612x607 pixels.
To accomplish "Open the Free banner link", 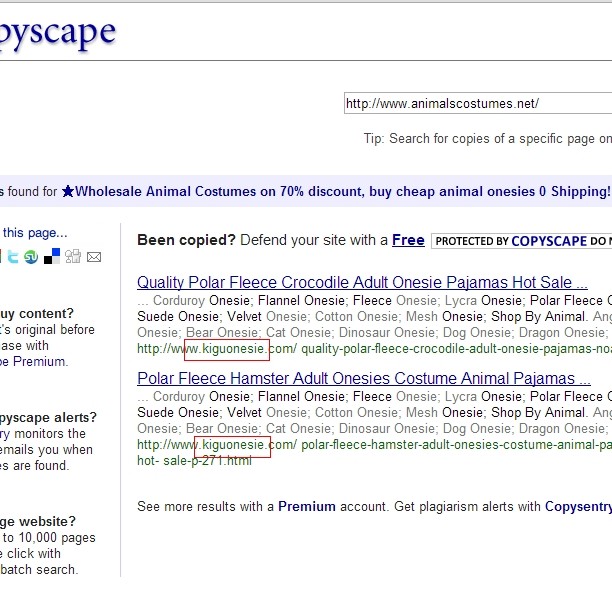I will [x=408, y=240].
